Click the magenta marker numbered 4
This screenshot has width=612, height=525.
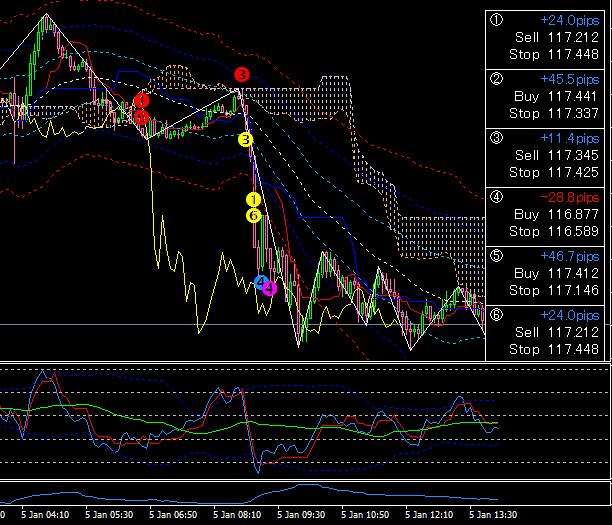(x=270, y=288)
